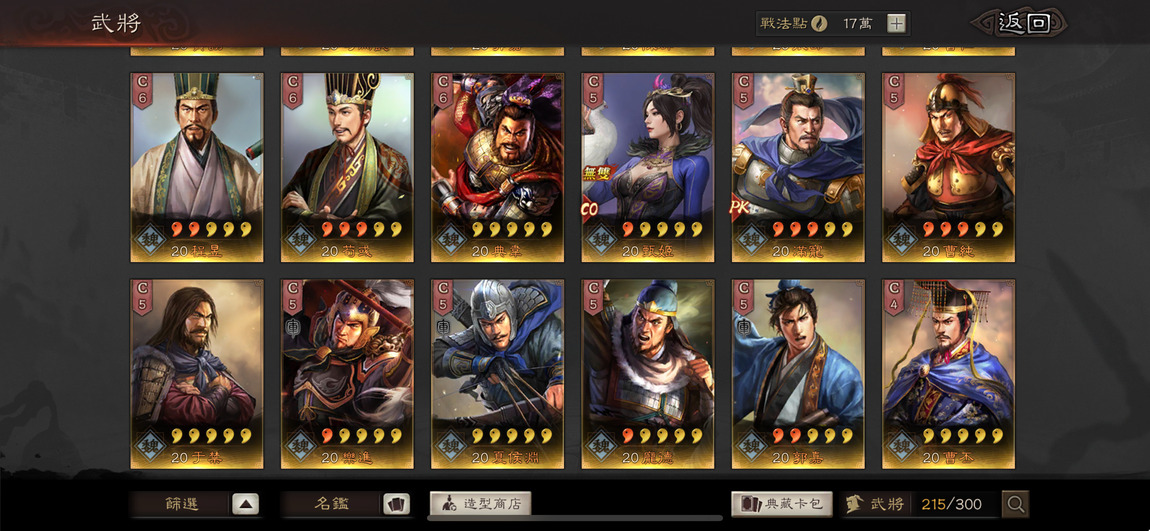
Task: Expand the 篩選 filter arrow
Action: 246,504
